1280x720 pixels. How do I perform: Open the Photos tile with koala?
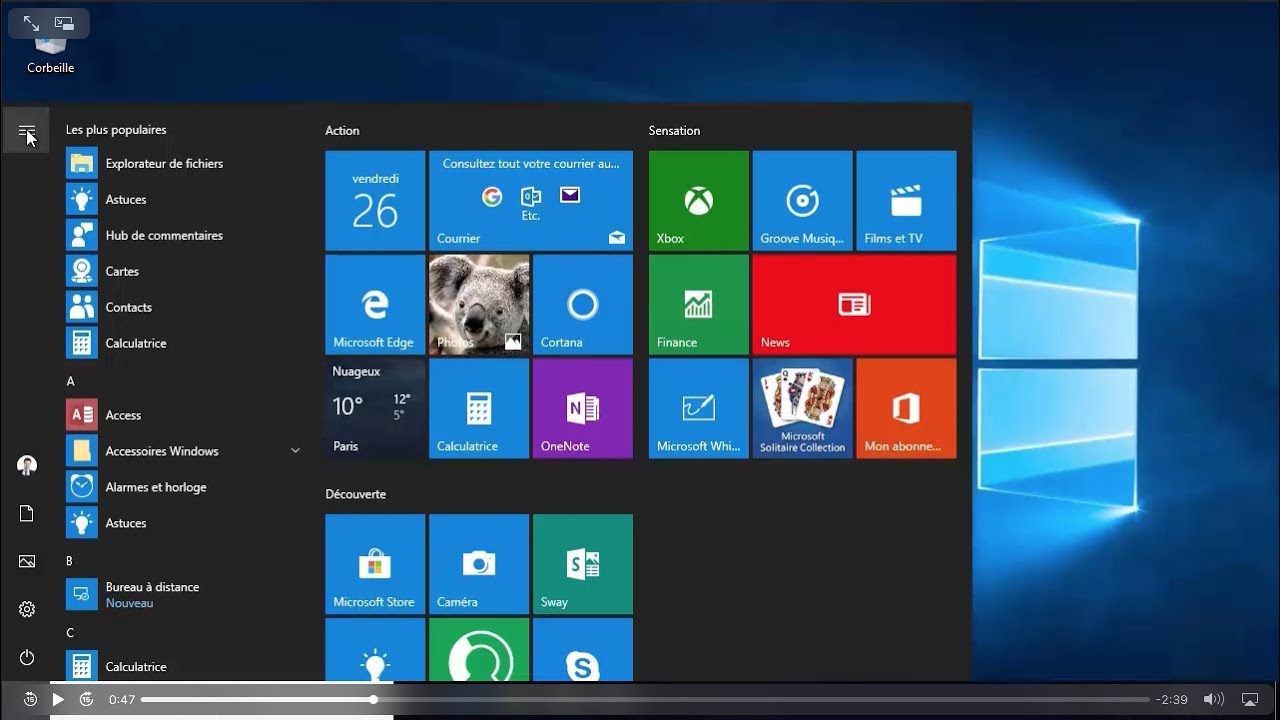tap(479, 305)
